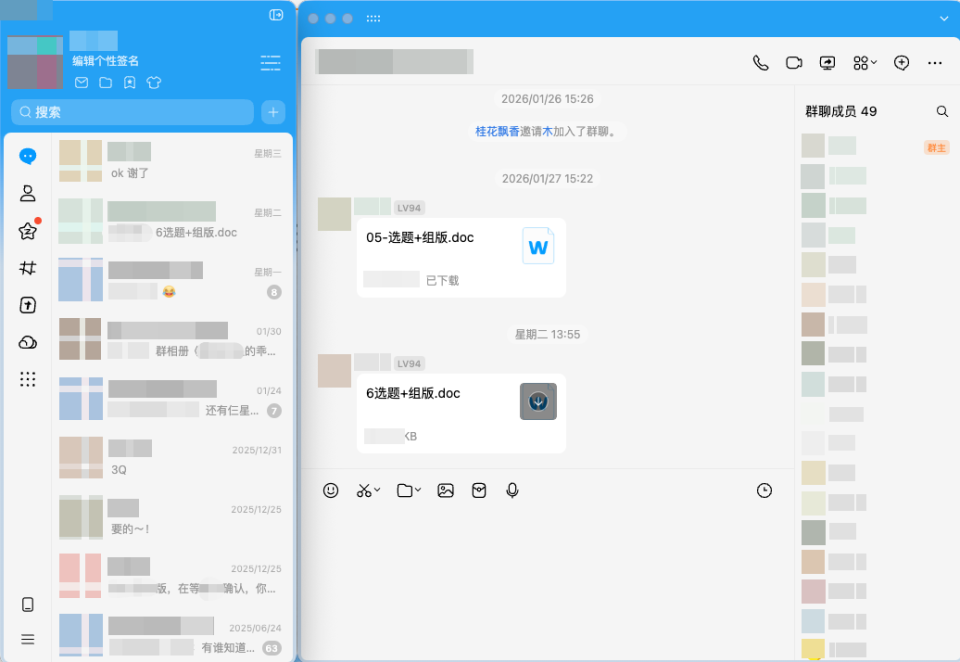Expand the screenshot options dropdown
This screenshot has height=662, width=960.
coord(377,491)
